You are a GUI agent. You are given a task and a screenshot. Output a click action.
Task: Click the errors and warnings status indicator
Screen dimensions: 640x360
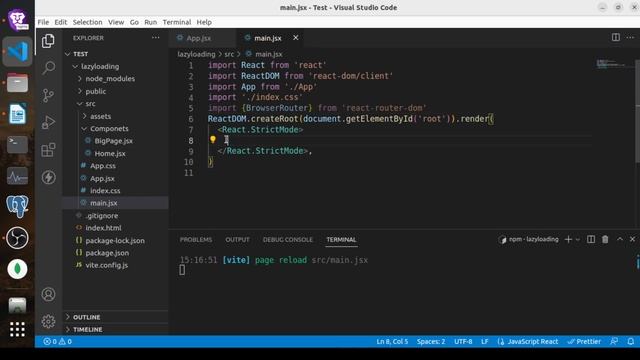pos(58,342)
